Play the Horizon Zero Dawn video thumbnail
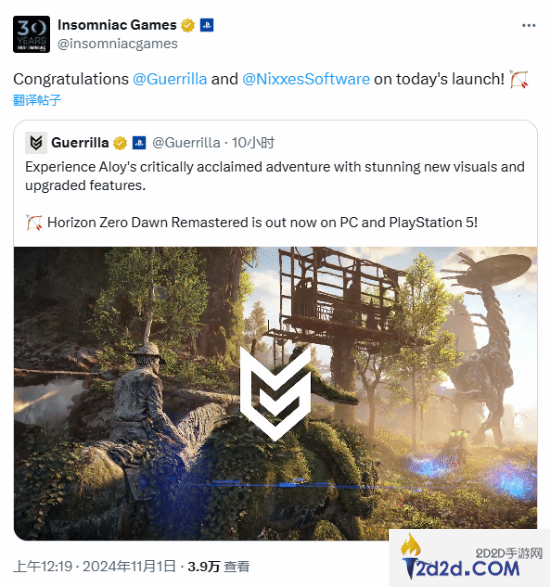Screen dimensions: 550x587 (x=275, y=393)
